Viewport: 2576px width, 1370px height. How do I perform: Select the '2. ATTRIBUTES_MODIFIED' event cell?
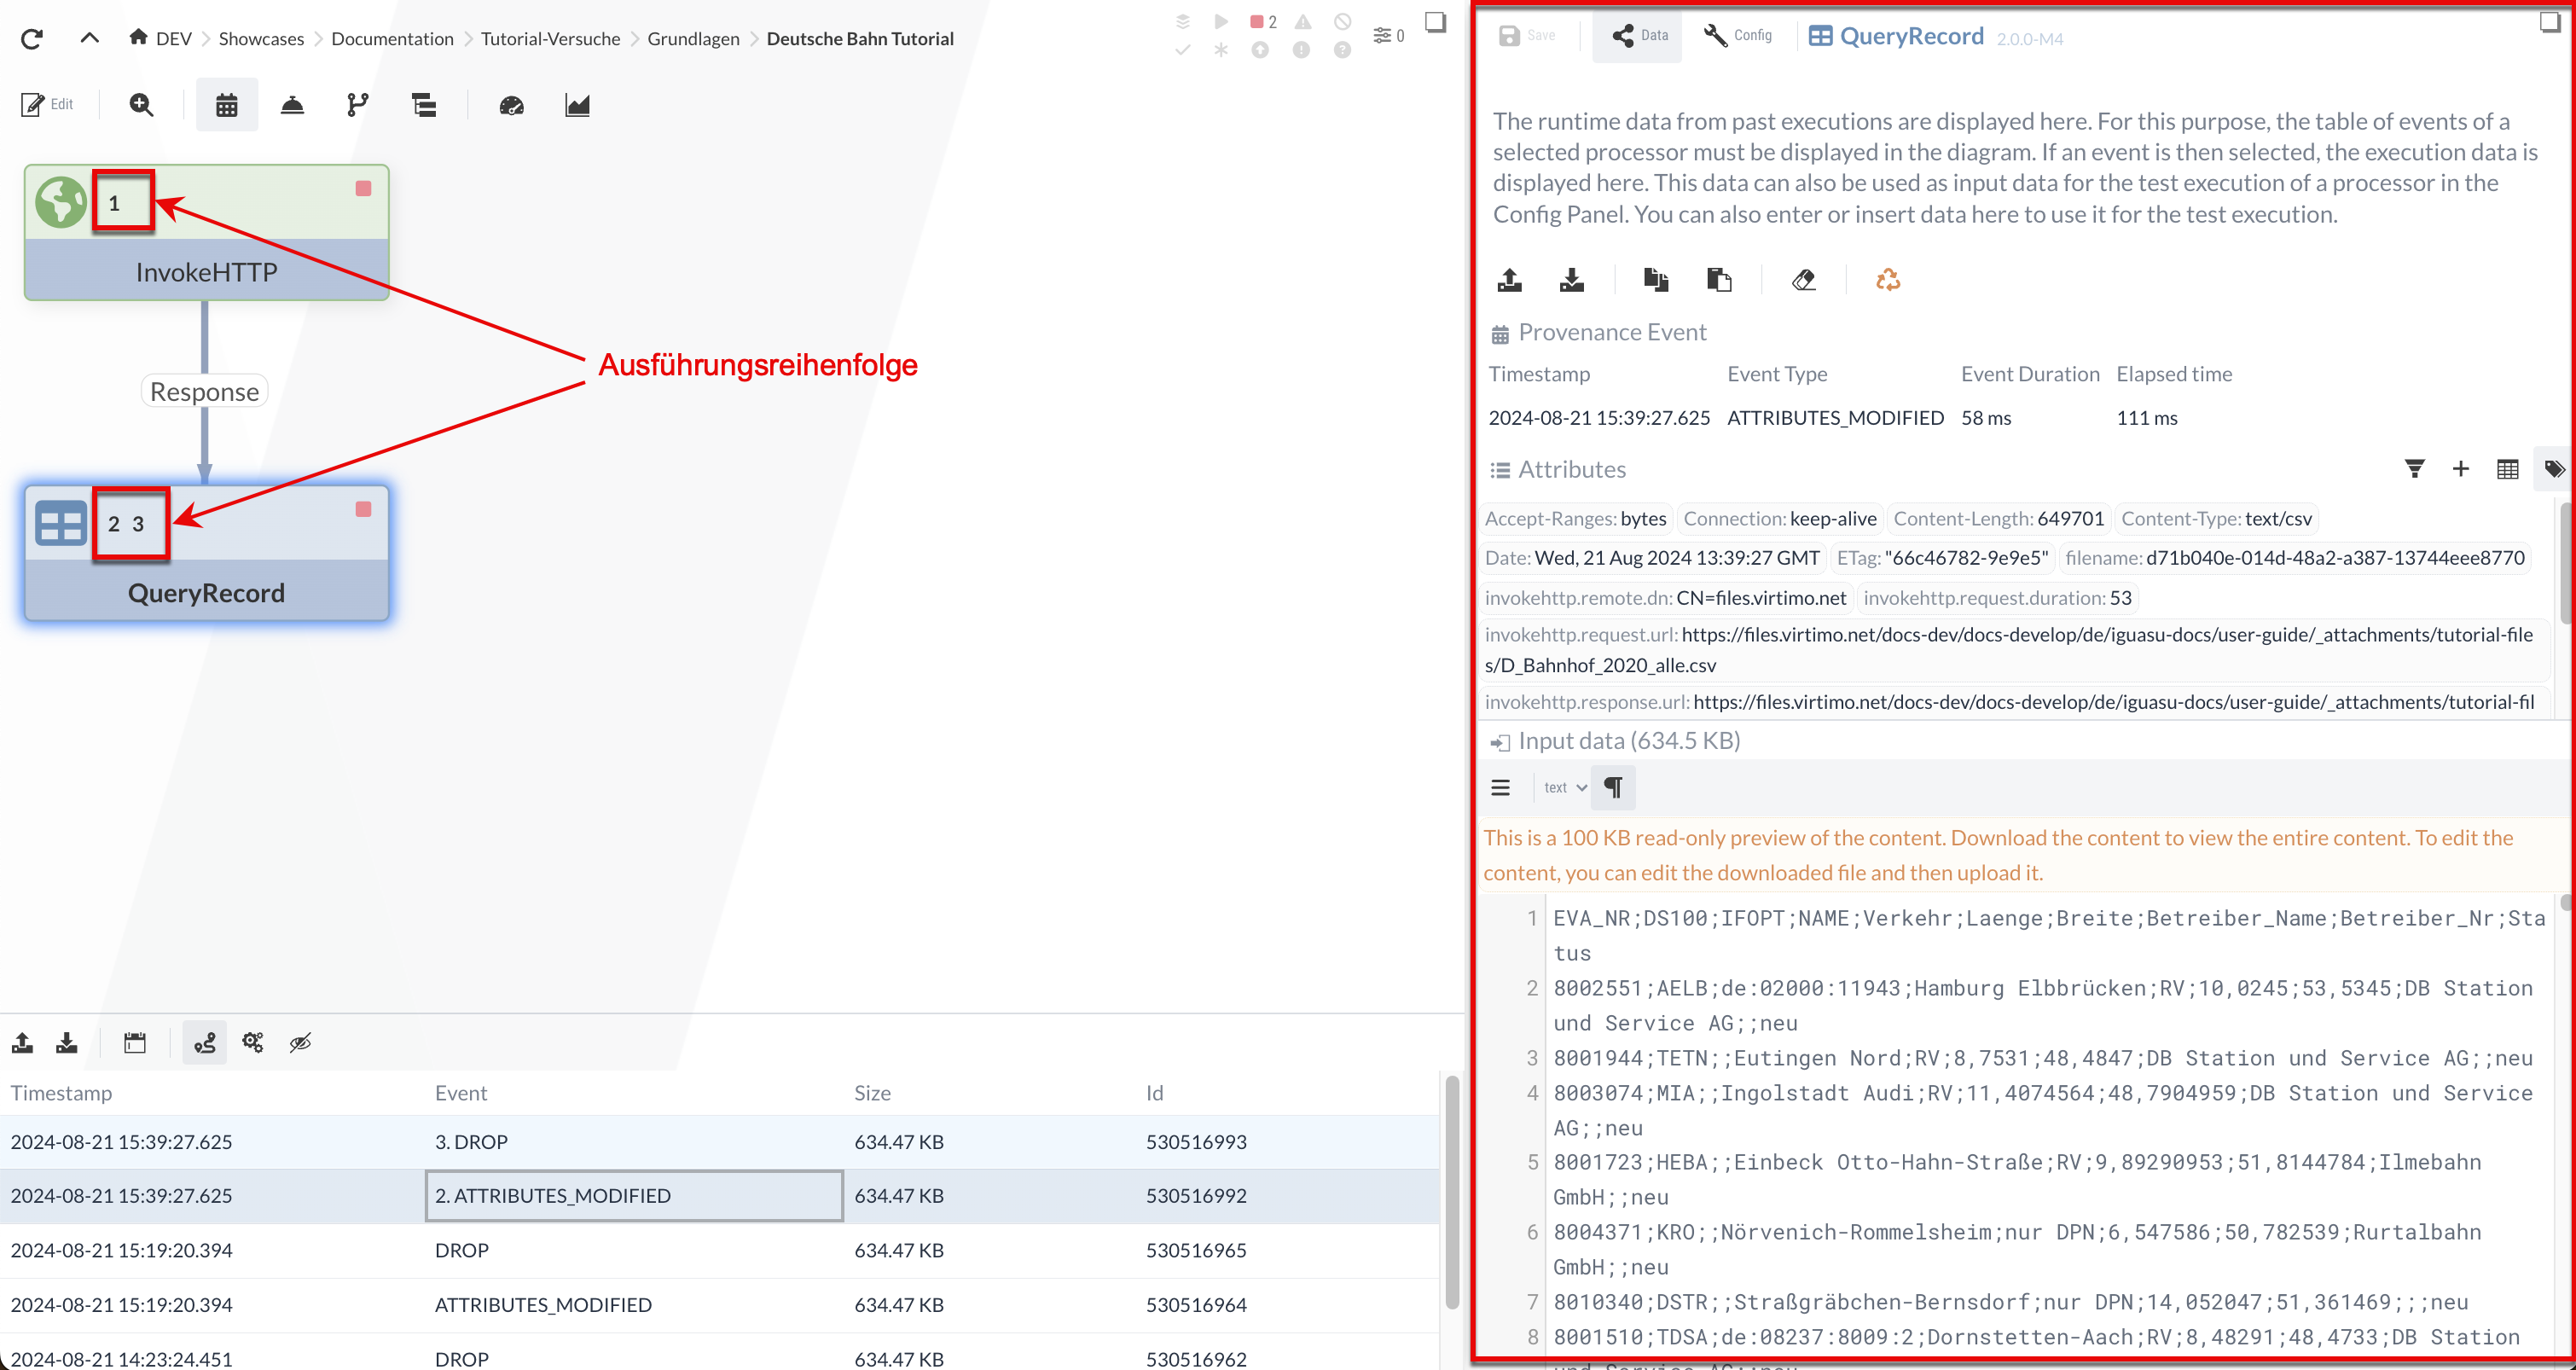pos(635,1196)
